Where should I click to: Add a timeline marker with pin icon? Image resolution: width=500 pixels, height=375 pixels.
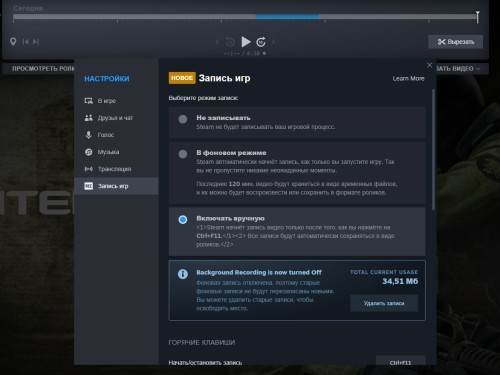click(13, 42)
